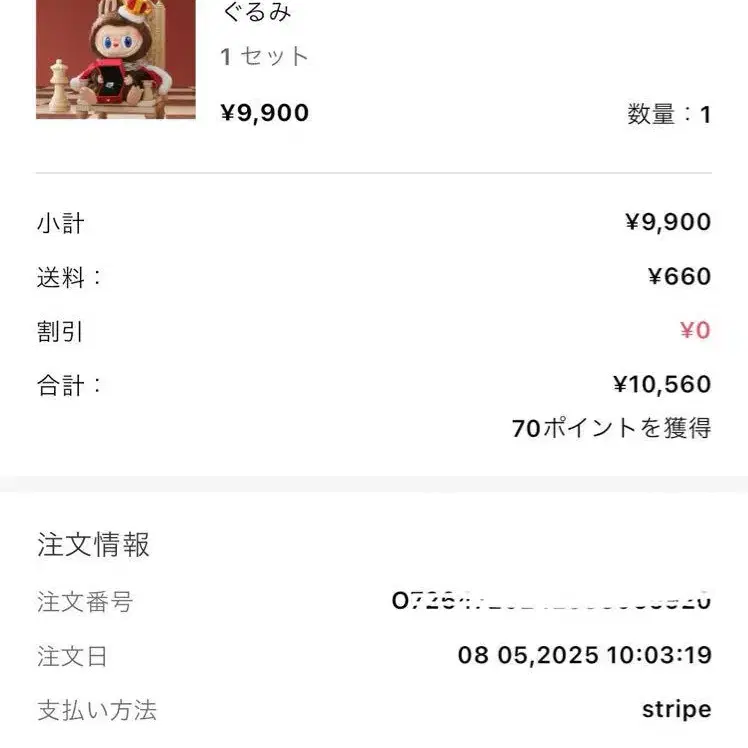Open the 70ポイントを獲得 points notice
This screenshot has width=748, height=748.
pos(612,428)
